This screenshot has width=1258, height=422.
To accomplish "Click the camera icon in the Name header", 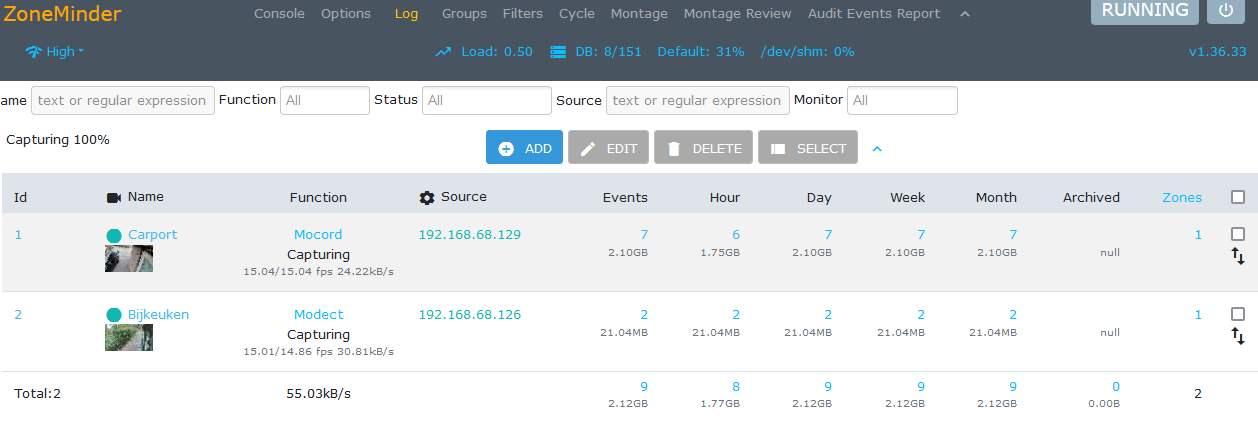I will point(114,198).
